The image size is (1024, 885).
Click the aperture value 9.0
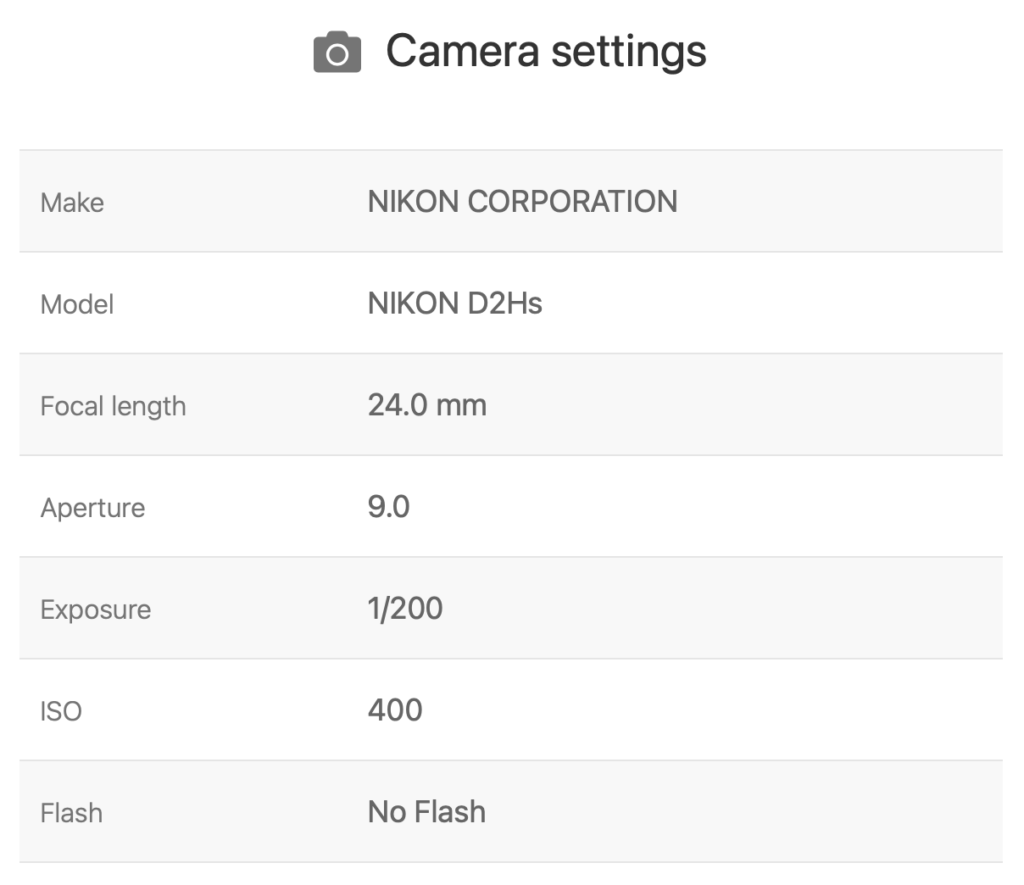tap(389, 507)
